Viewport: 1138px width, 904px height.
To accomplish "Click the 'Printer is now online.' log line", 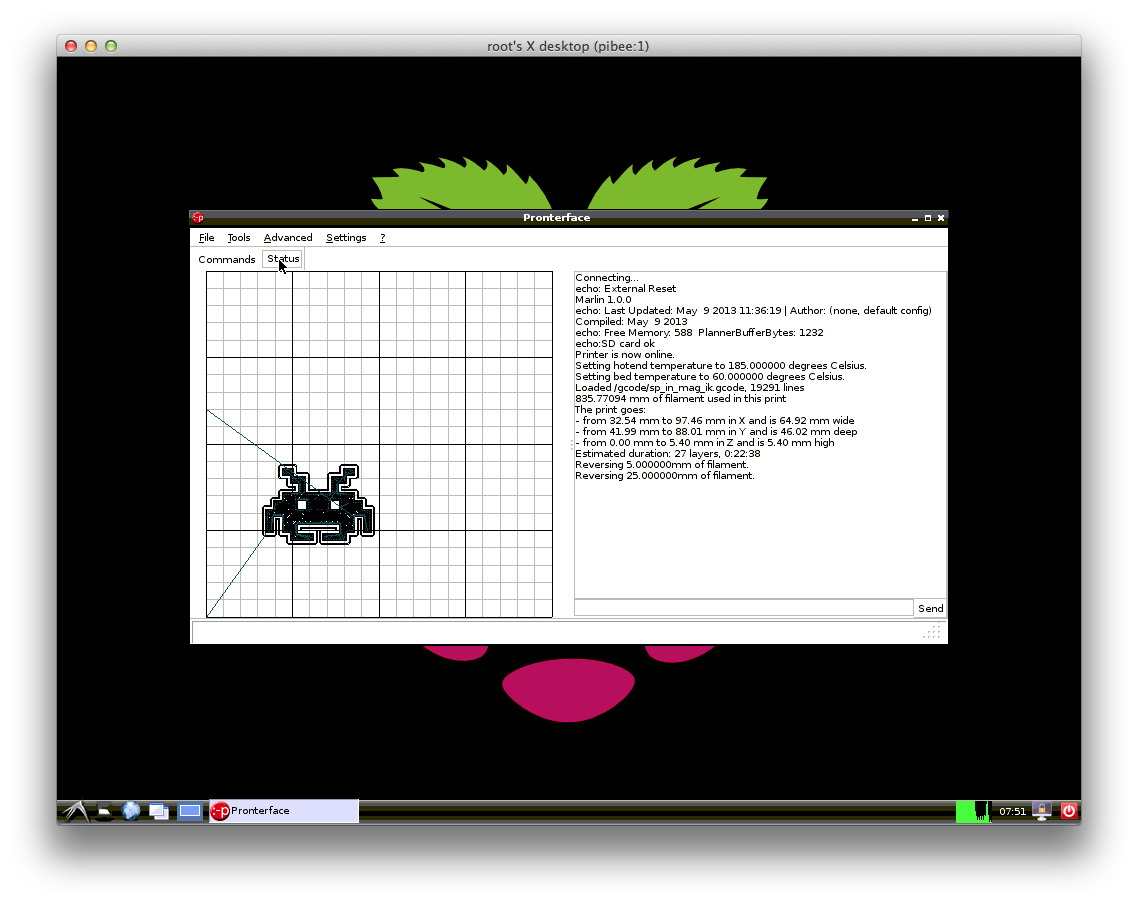I will click(625, 355).
